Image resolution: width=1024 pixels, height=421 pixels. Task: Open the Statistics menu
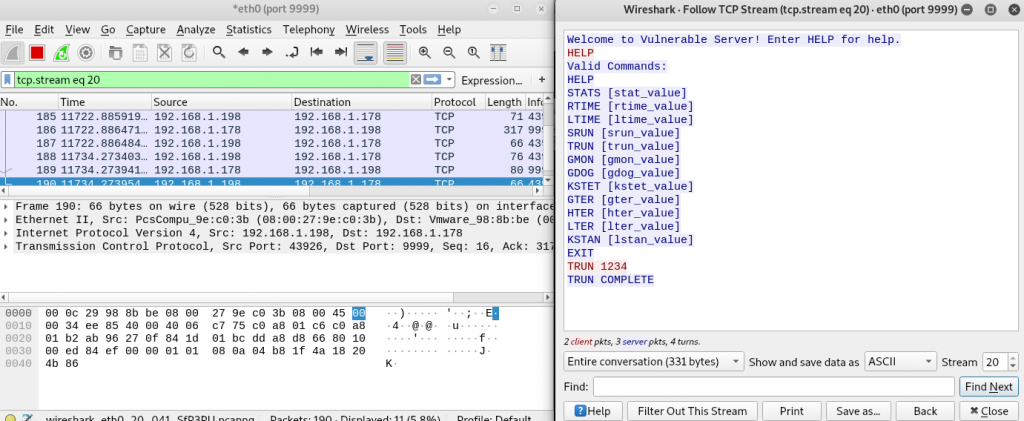pos(249,29)
